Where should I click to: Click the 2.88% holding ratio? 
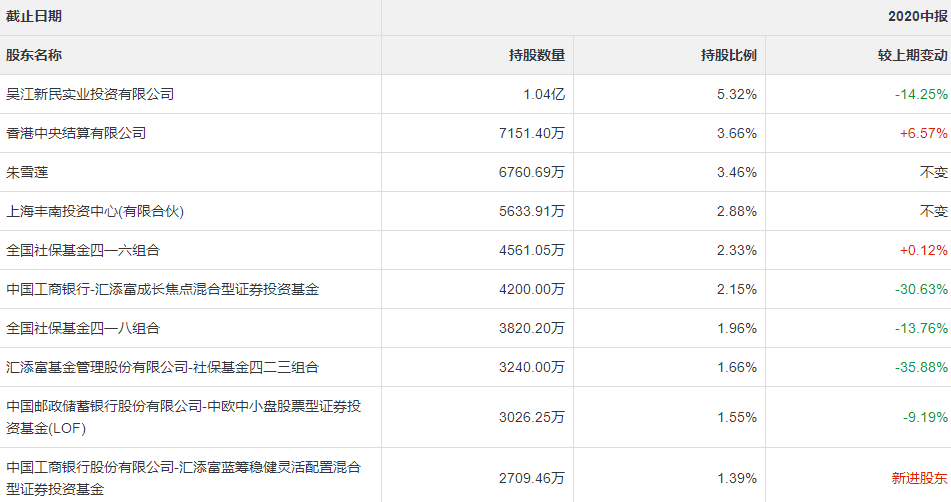(x=737, y=211)
